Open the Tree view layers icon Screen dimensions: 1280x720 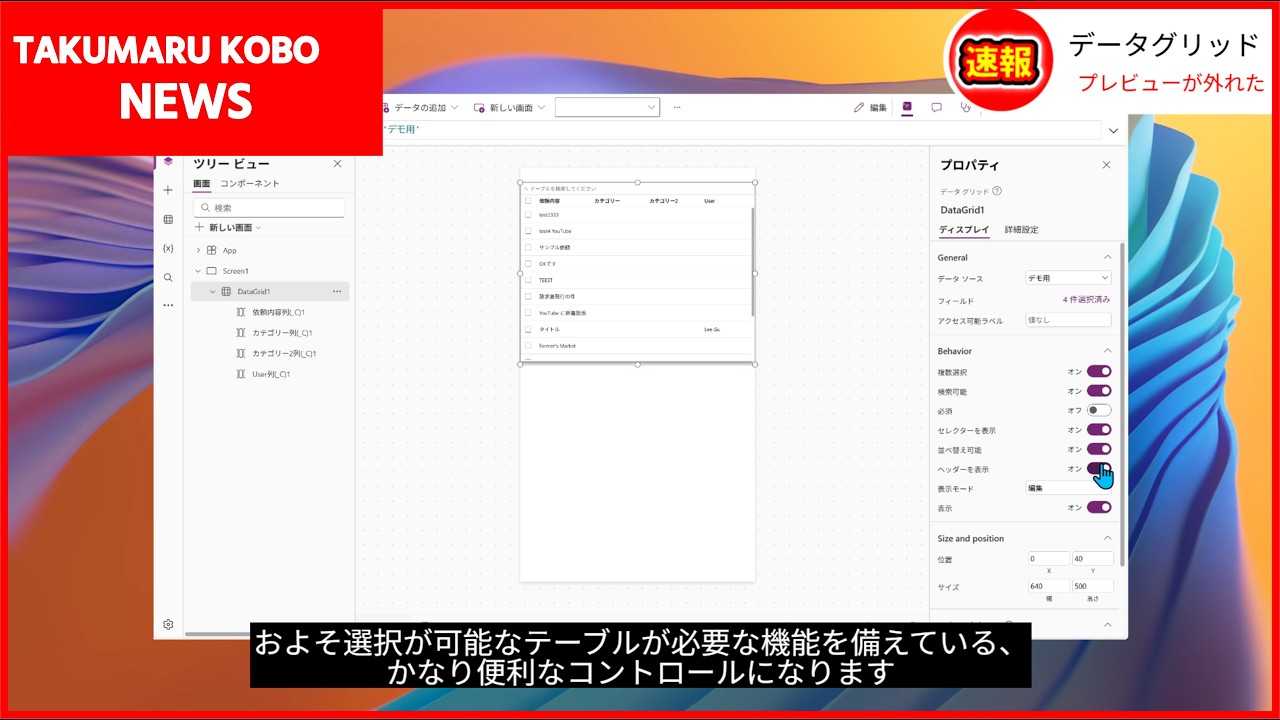pyautogui.click(x=168, y=162)
